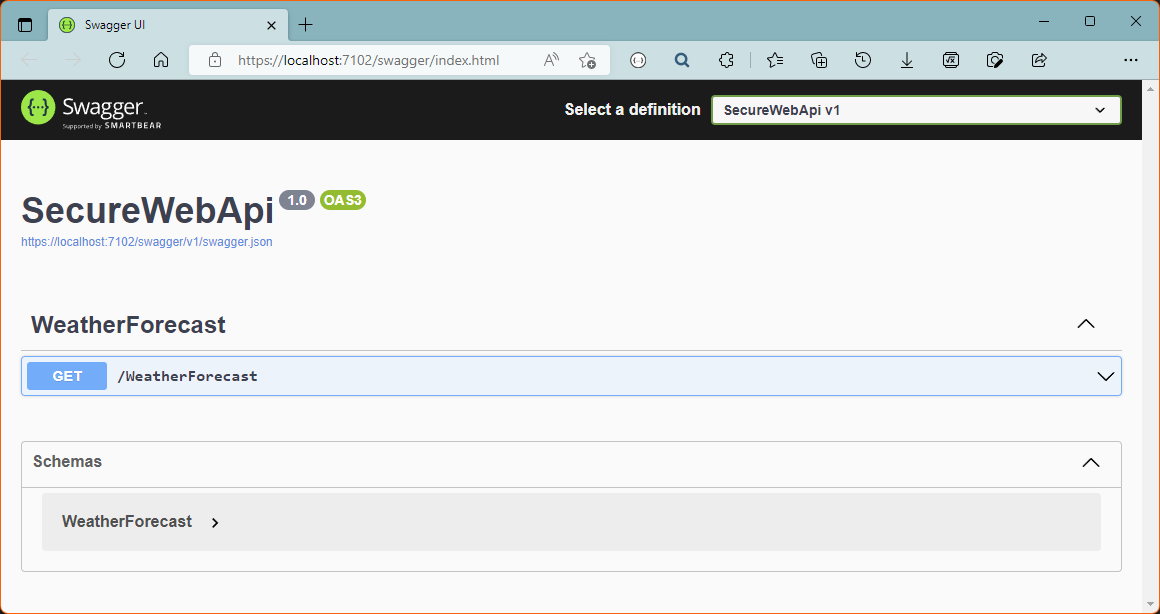Image resolution: width=1160 pixels, height=614 pixels.
Task: Collapse the WeatherForecast section chevron
Action: 1085,324
